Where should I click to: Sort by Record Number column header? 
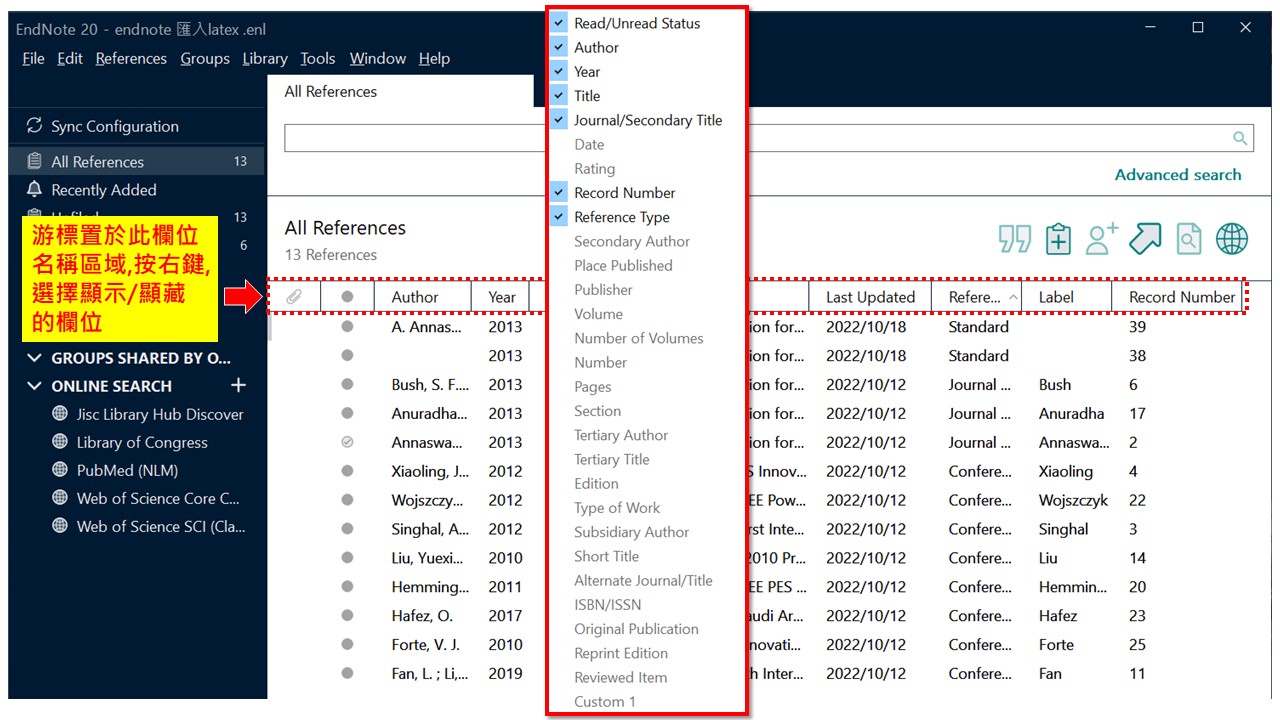(1182, 297)
